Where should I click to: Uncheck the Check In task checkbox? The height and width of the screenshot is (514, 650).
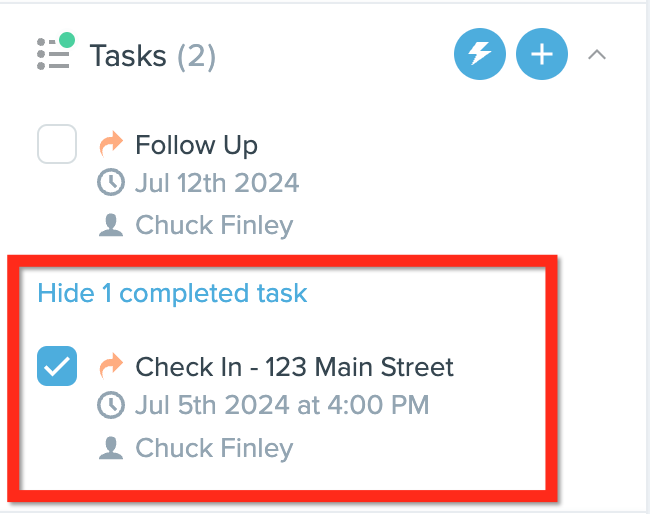pyautogui.click(x=57, y=366)
